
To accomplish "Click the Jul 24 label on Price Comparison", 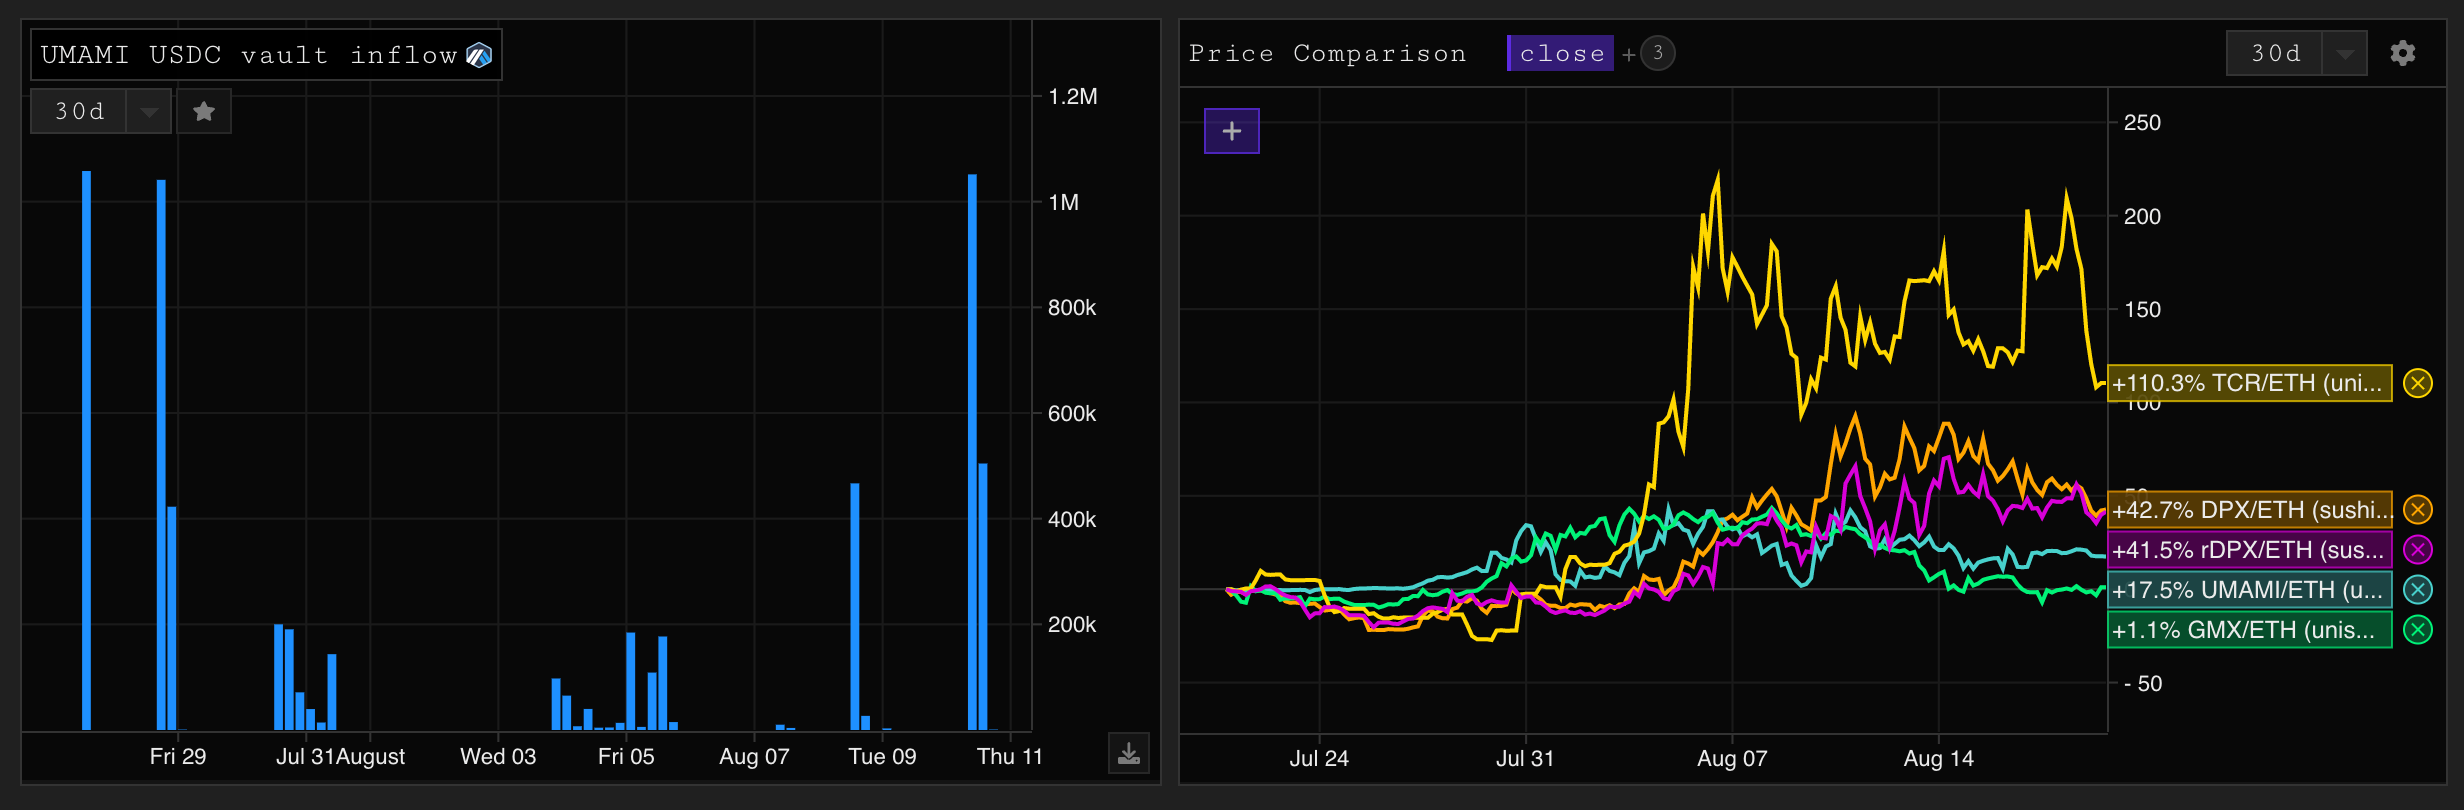I will click(1319, 758).
